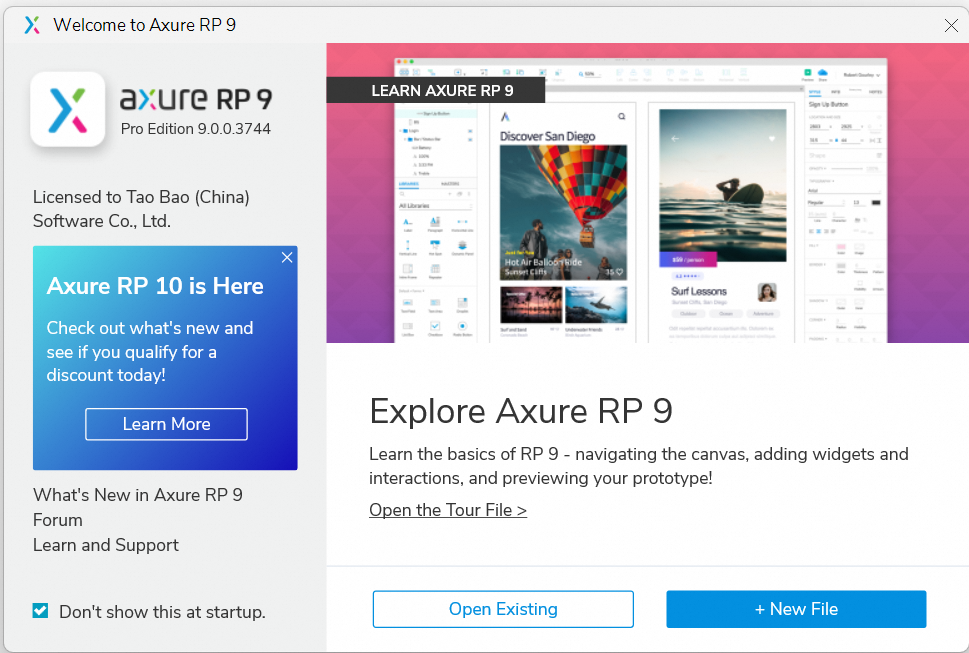Image resolution: width=969 pixels, height=653 pixels.
Task: Click the LEARN AXURE RP 9 label
Action: (436, 90)
